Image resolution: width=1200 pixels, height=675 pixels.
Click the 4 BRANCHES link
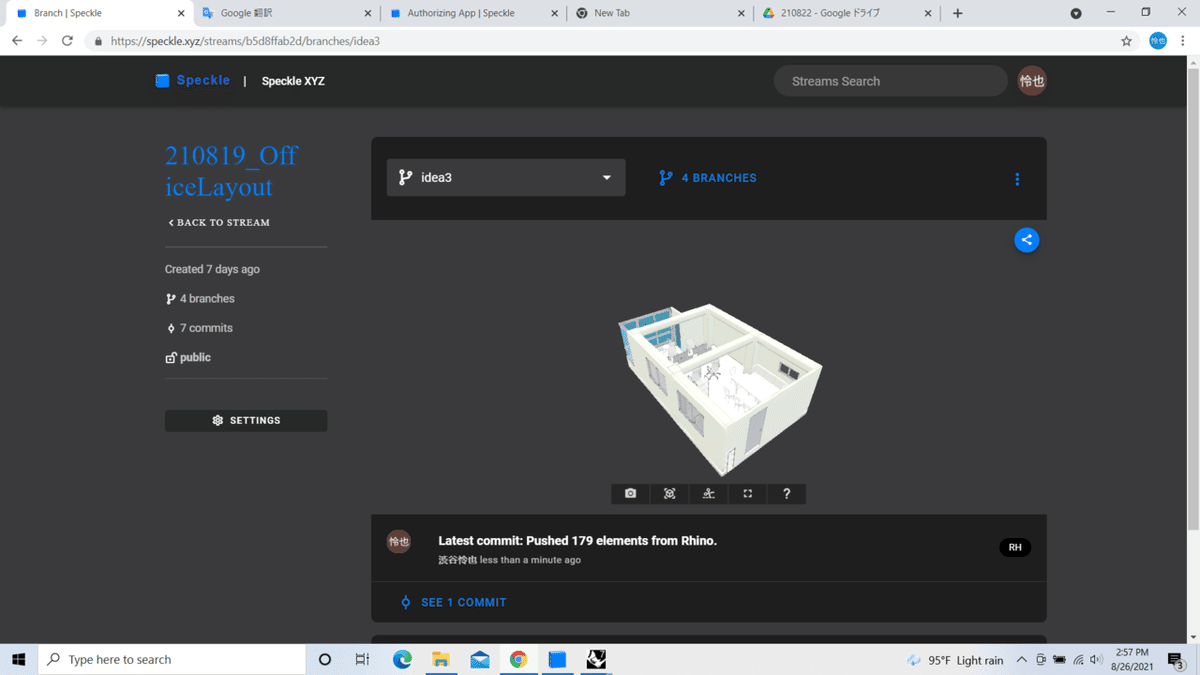click(x=708, y=178)
